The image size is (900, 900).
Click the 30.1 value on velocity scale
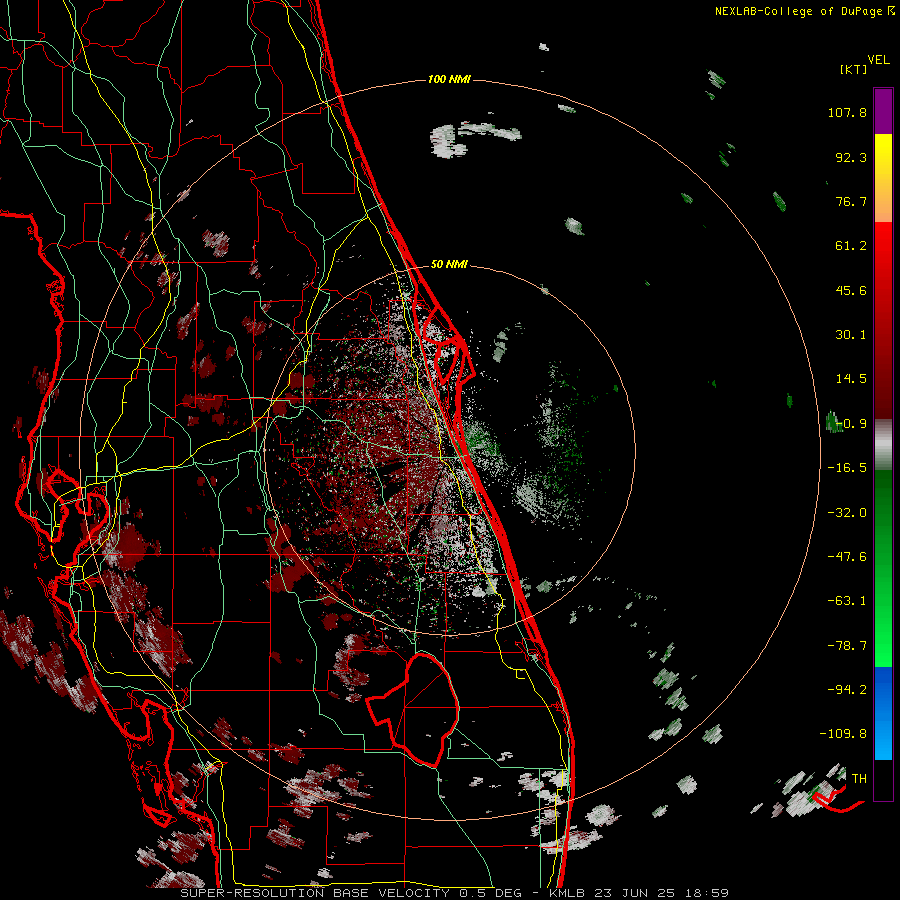click(x=851, y=335)
